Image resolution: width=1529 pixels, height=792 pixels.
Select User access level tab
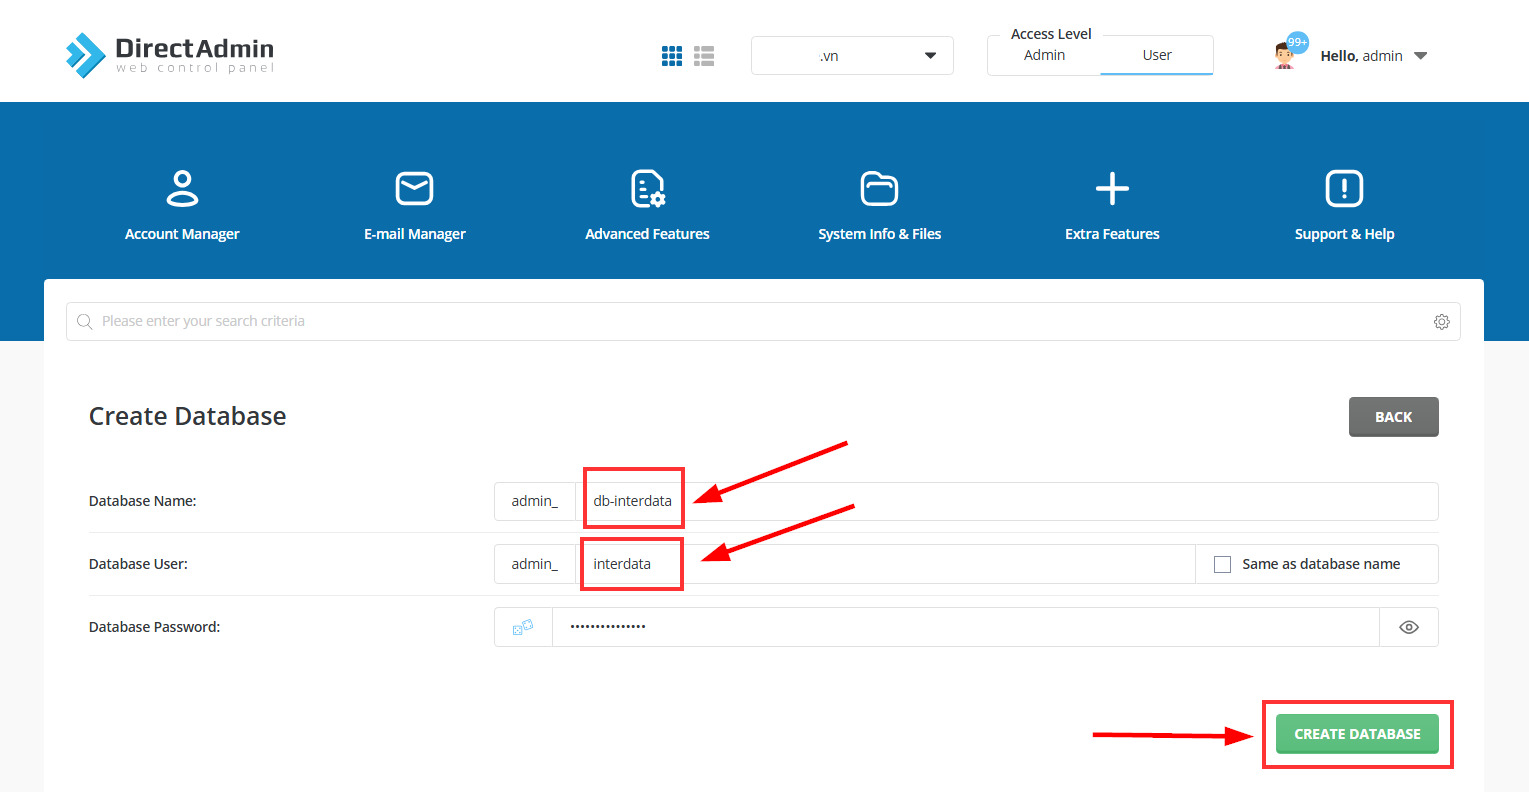pyautogui.click(x=1157, y=55)
